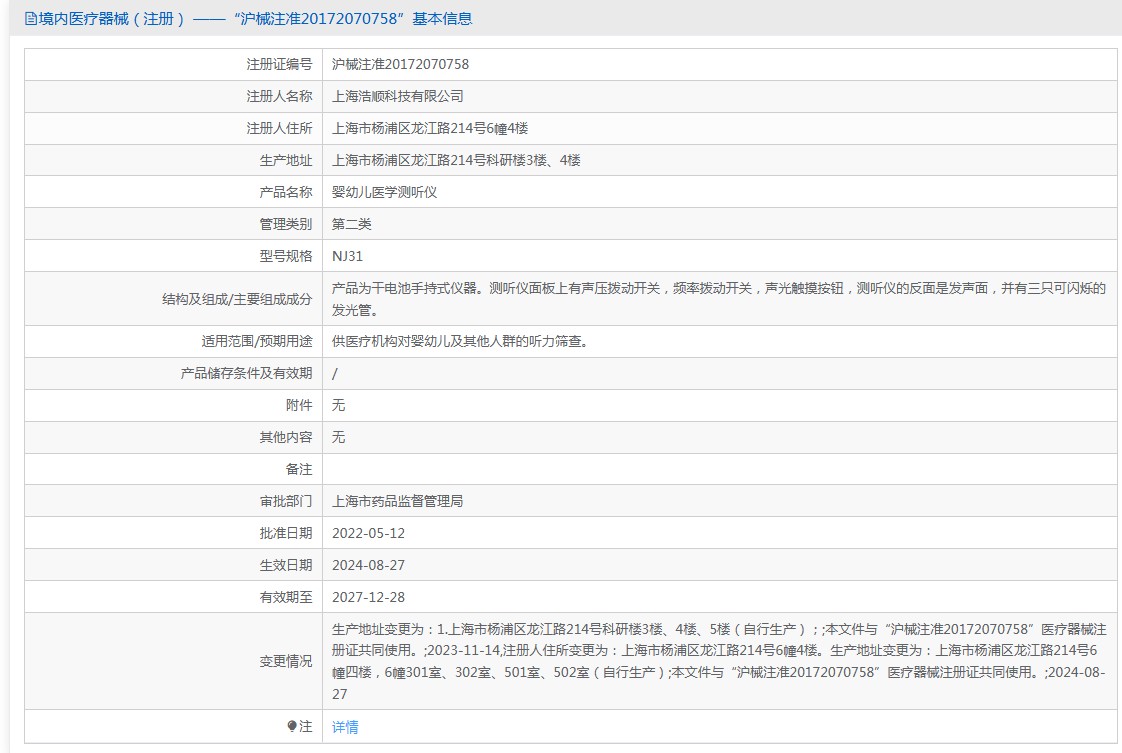The image size is (1122, 753).
Task: Click the 产品名称 label
Action: tap(286, 192)
